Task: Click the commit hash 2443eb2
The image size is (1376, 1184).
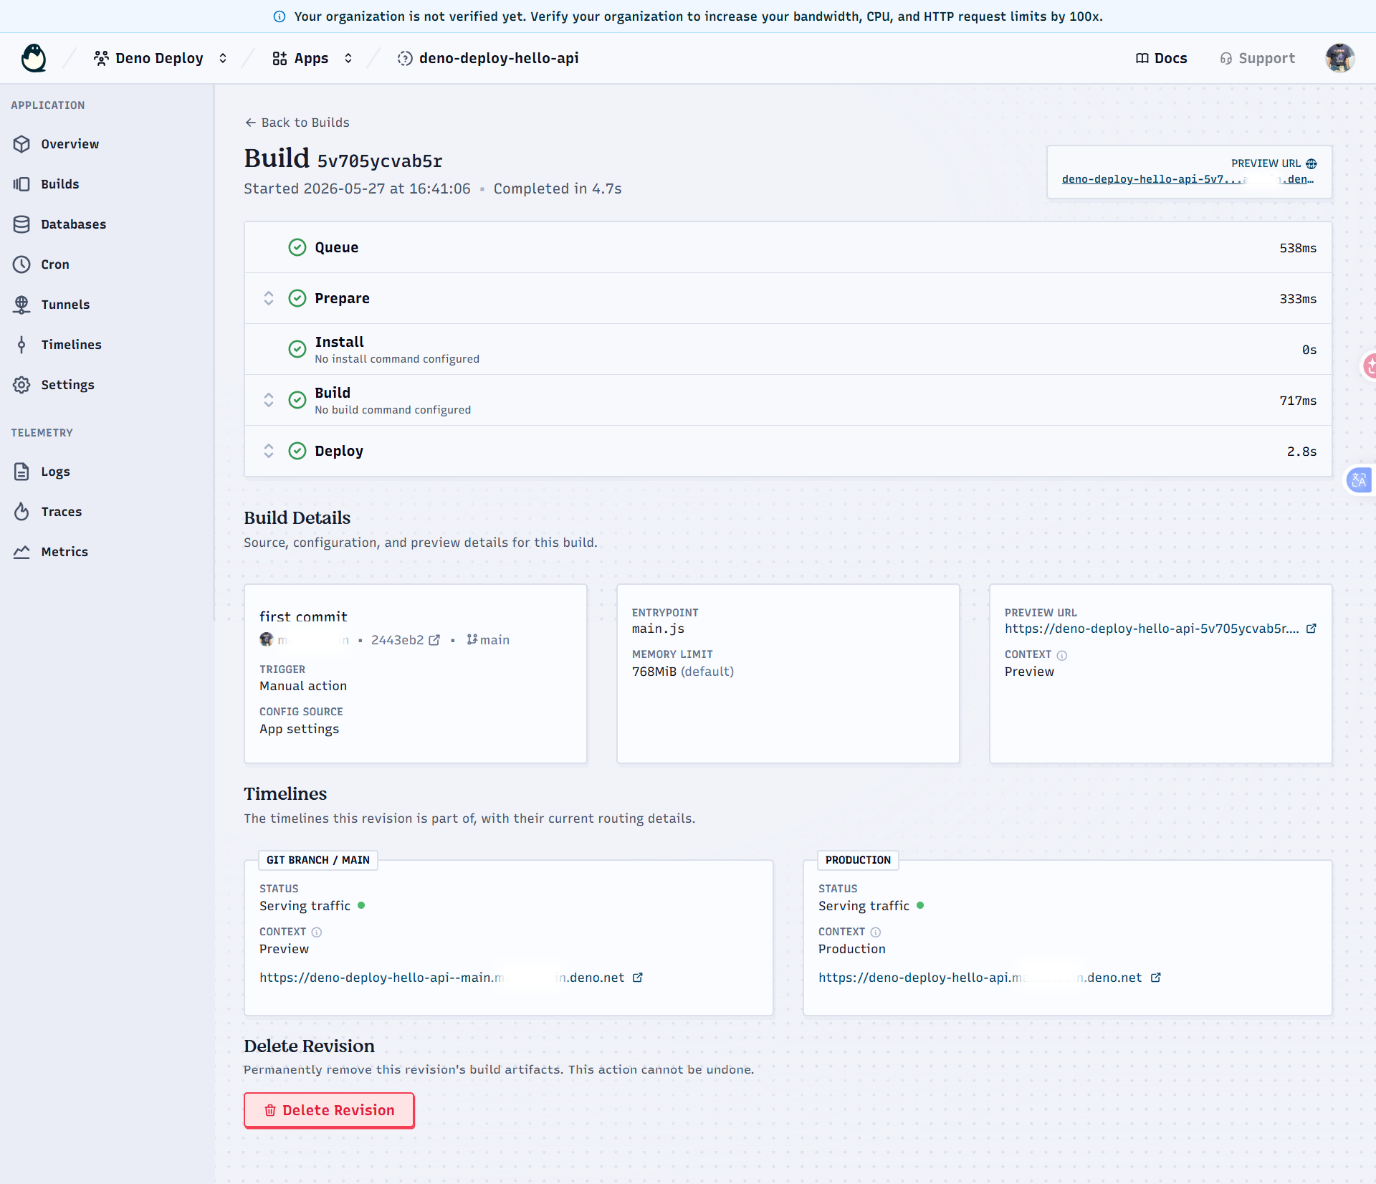Action: [397, 640]
